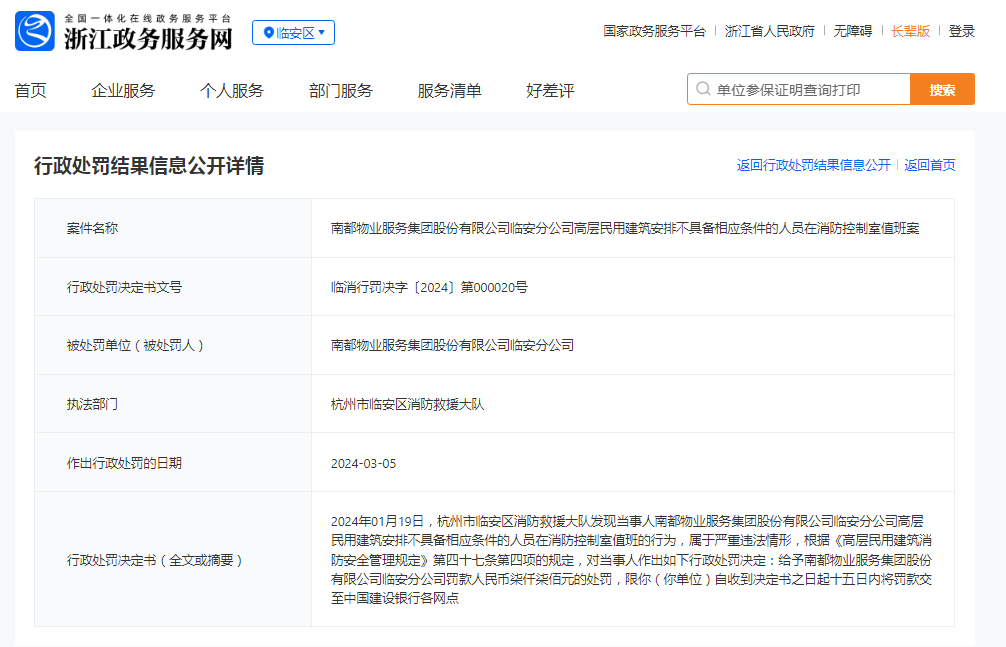Image resolution: width=1006 pixels, height=647 pixels.
Task: Select the decision summary paragraph beginning 2024年01月19日
Action: tap(631, 560)
